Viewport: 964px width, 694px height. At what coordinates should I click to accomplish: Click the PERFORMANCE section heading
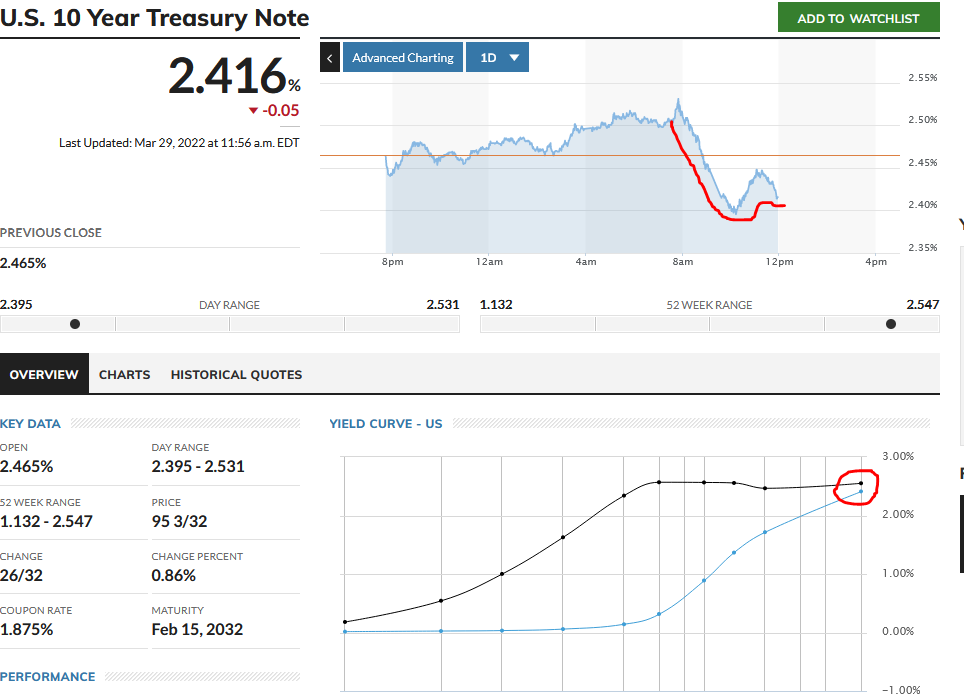(x=47, y=677)
